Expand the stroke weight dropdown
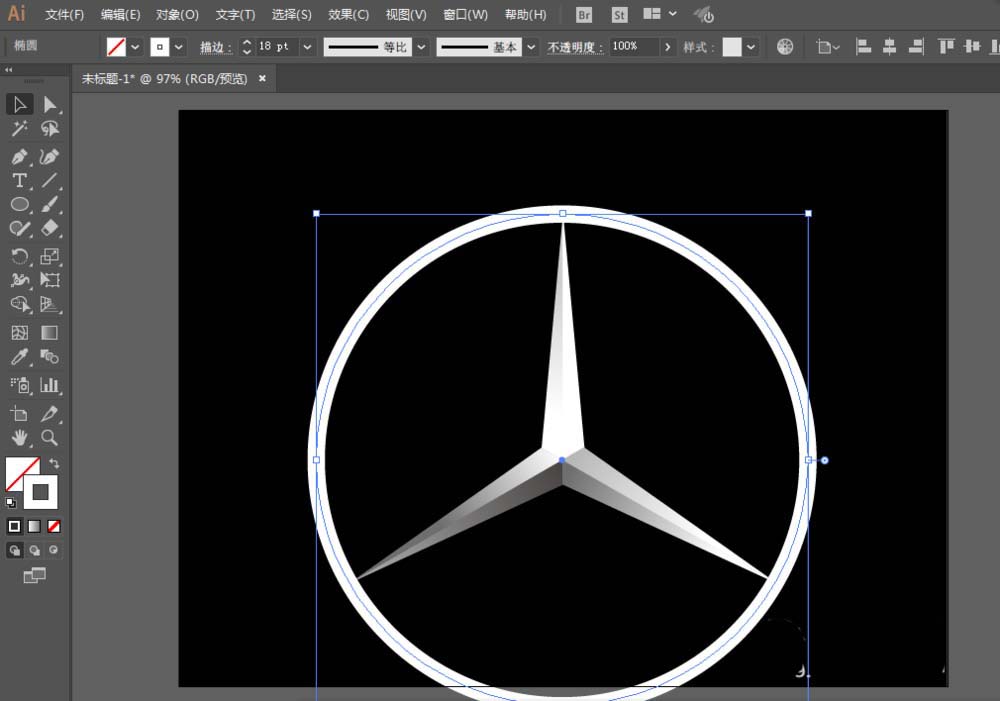 pyautogui.click(x=306, y=47)
